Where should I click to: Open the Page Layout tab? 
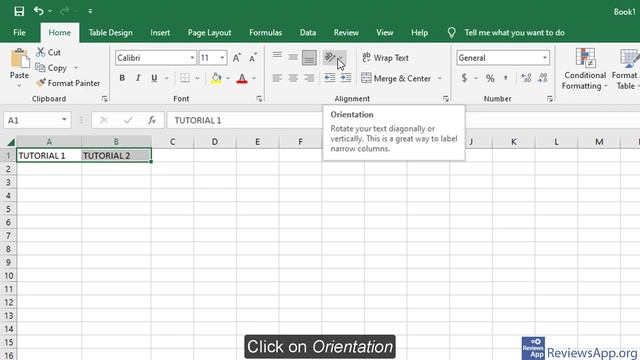(209, 33)
